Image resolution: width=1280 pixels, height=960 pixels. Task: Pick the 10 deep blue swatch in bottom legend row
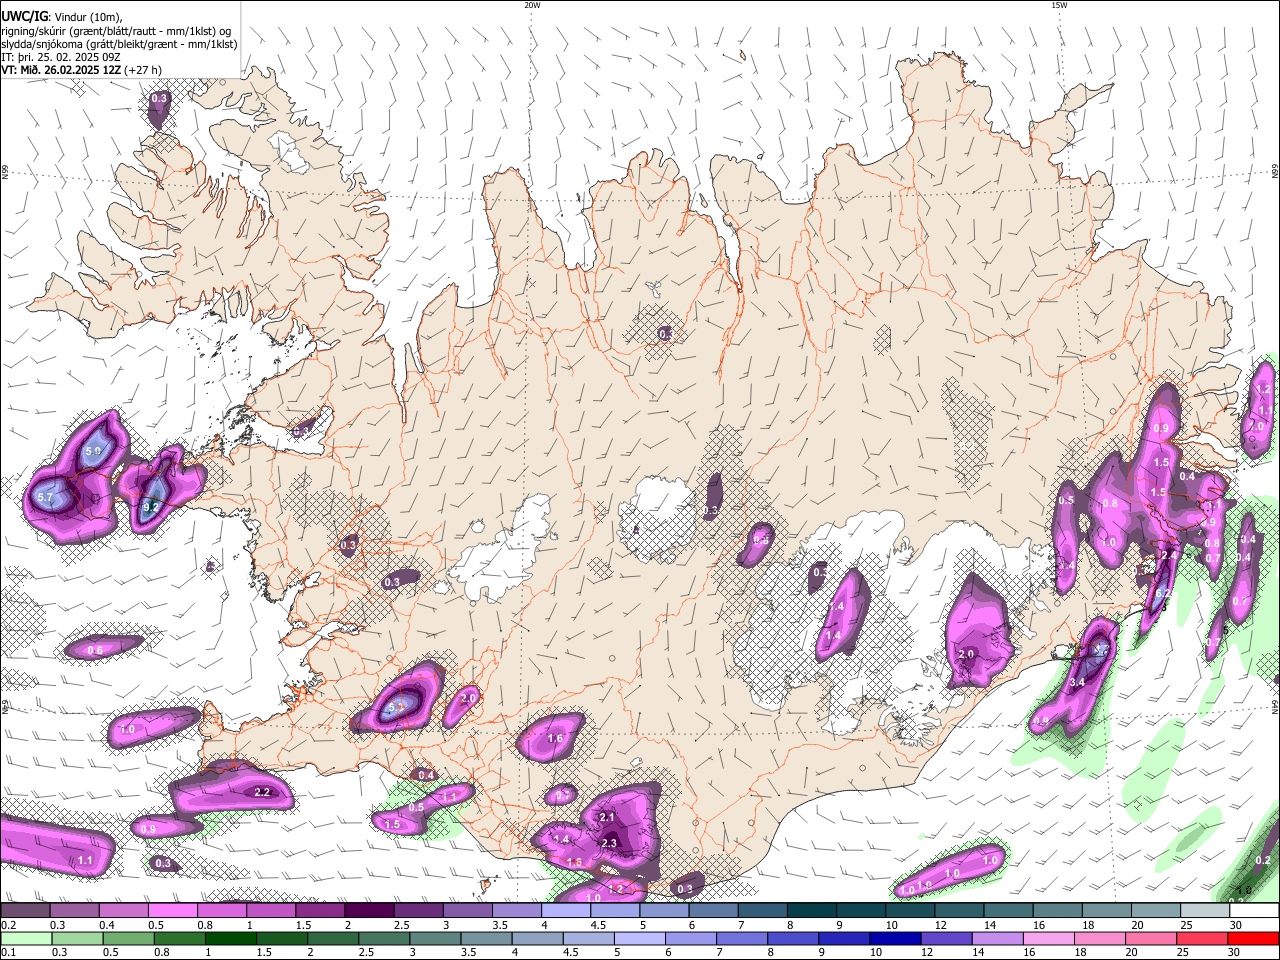[896, 938]
